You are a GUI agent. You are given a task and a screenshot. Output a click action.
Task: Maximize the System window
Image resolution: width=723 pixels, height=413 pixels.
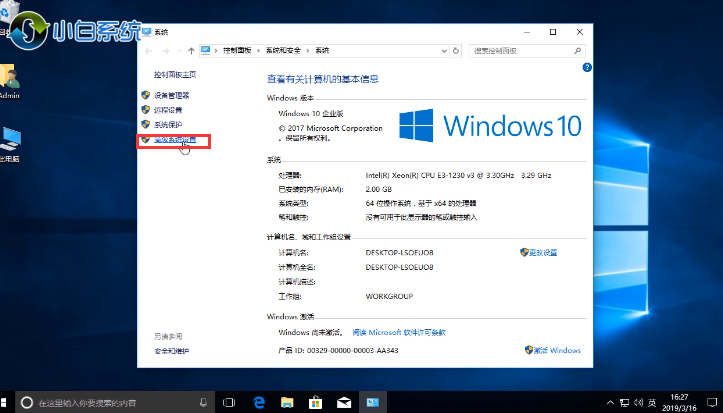[x=553, y=32]
